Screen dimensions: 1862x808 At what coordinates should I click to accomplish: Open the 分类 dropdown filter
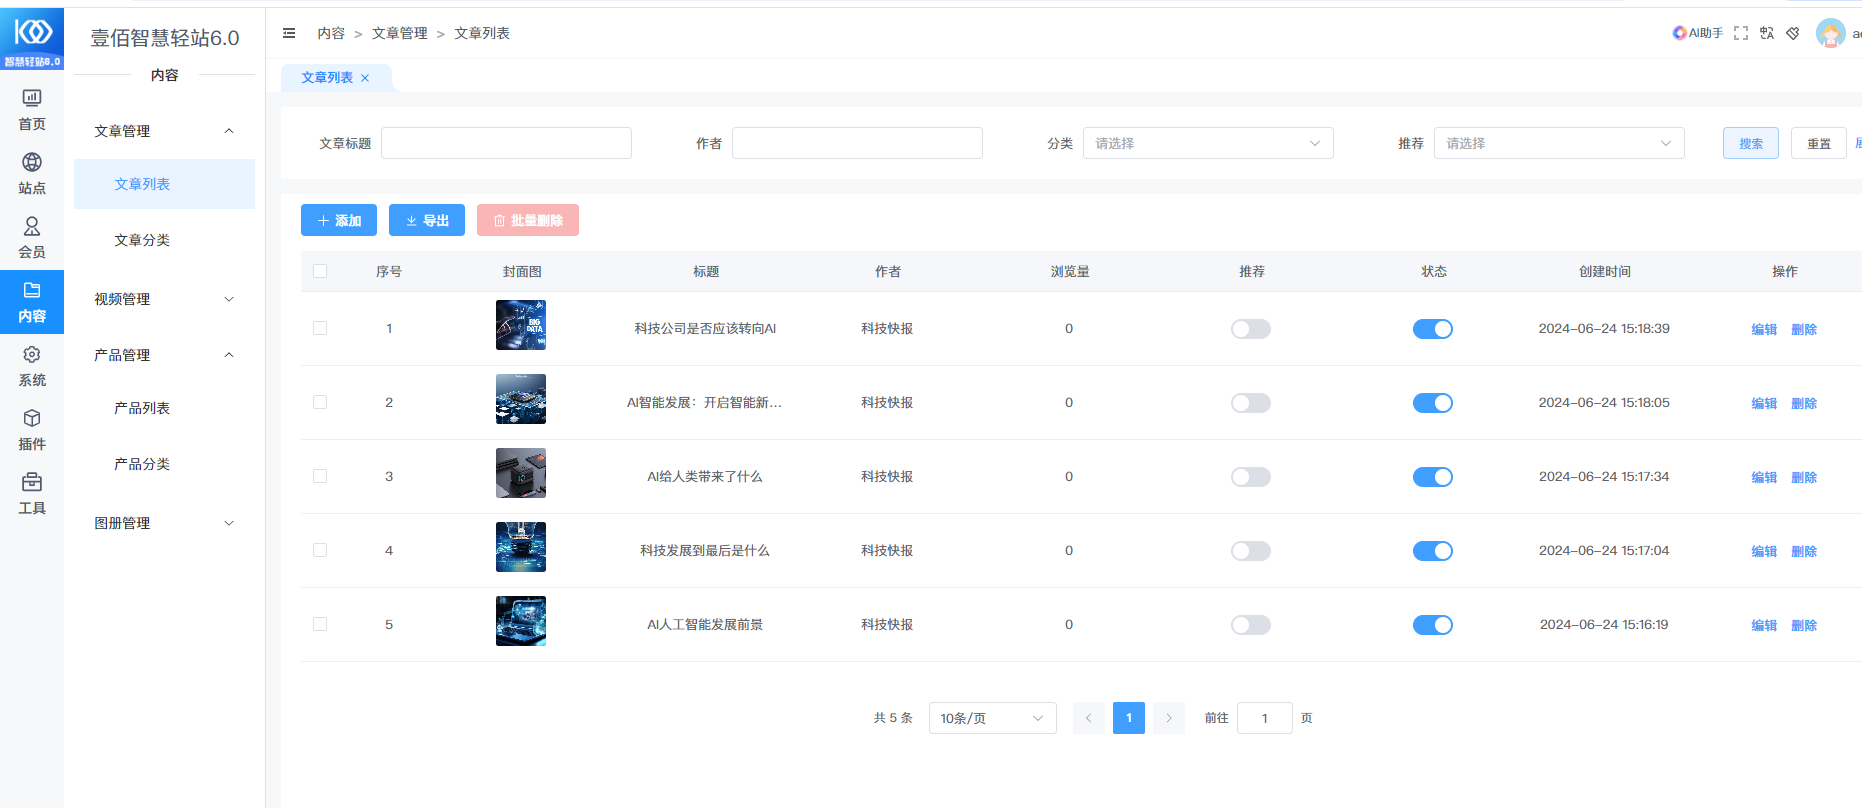tap(1207, 143)
